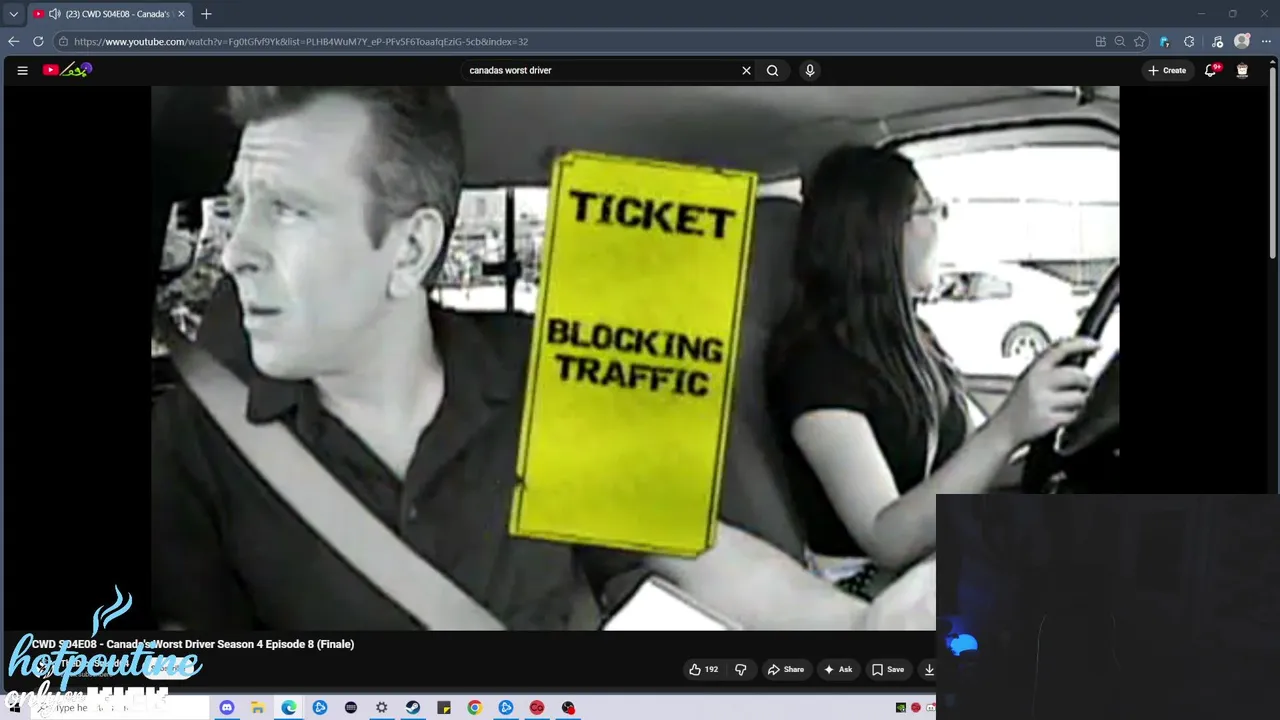1280x720 pixels.
Task: Dislike the video with thumbs down
Action: point(741,669)
